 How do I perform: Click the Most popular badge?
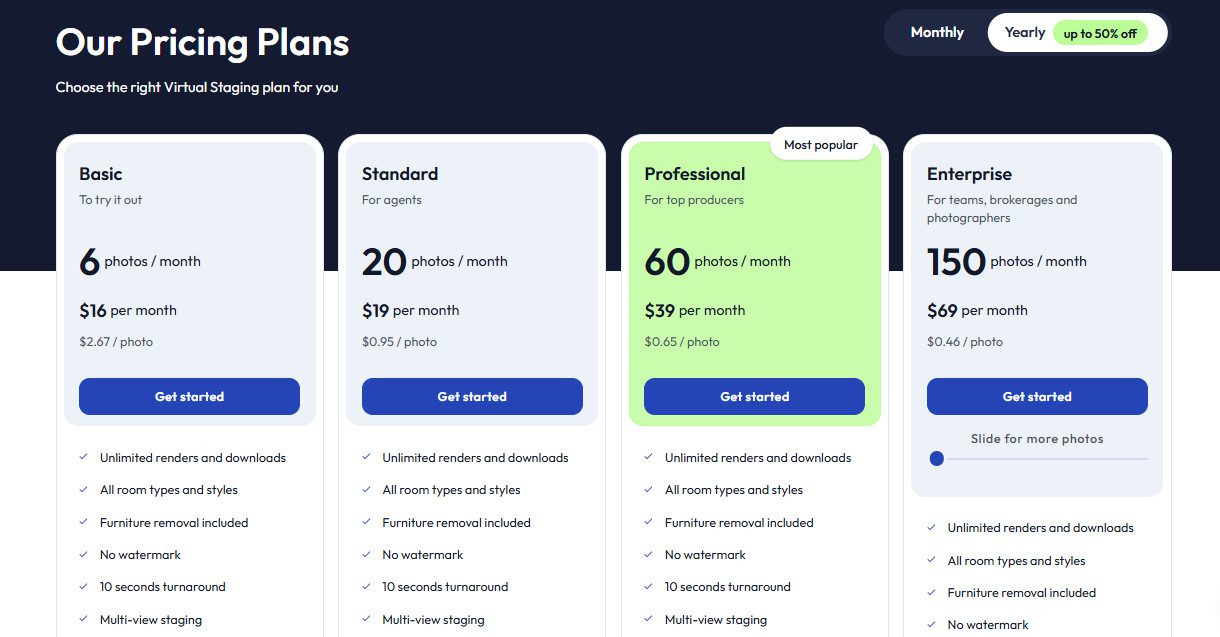point(821,144)
